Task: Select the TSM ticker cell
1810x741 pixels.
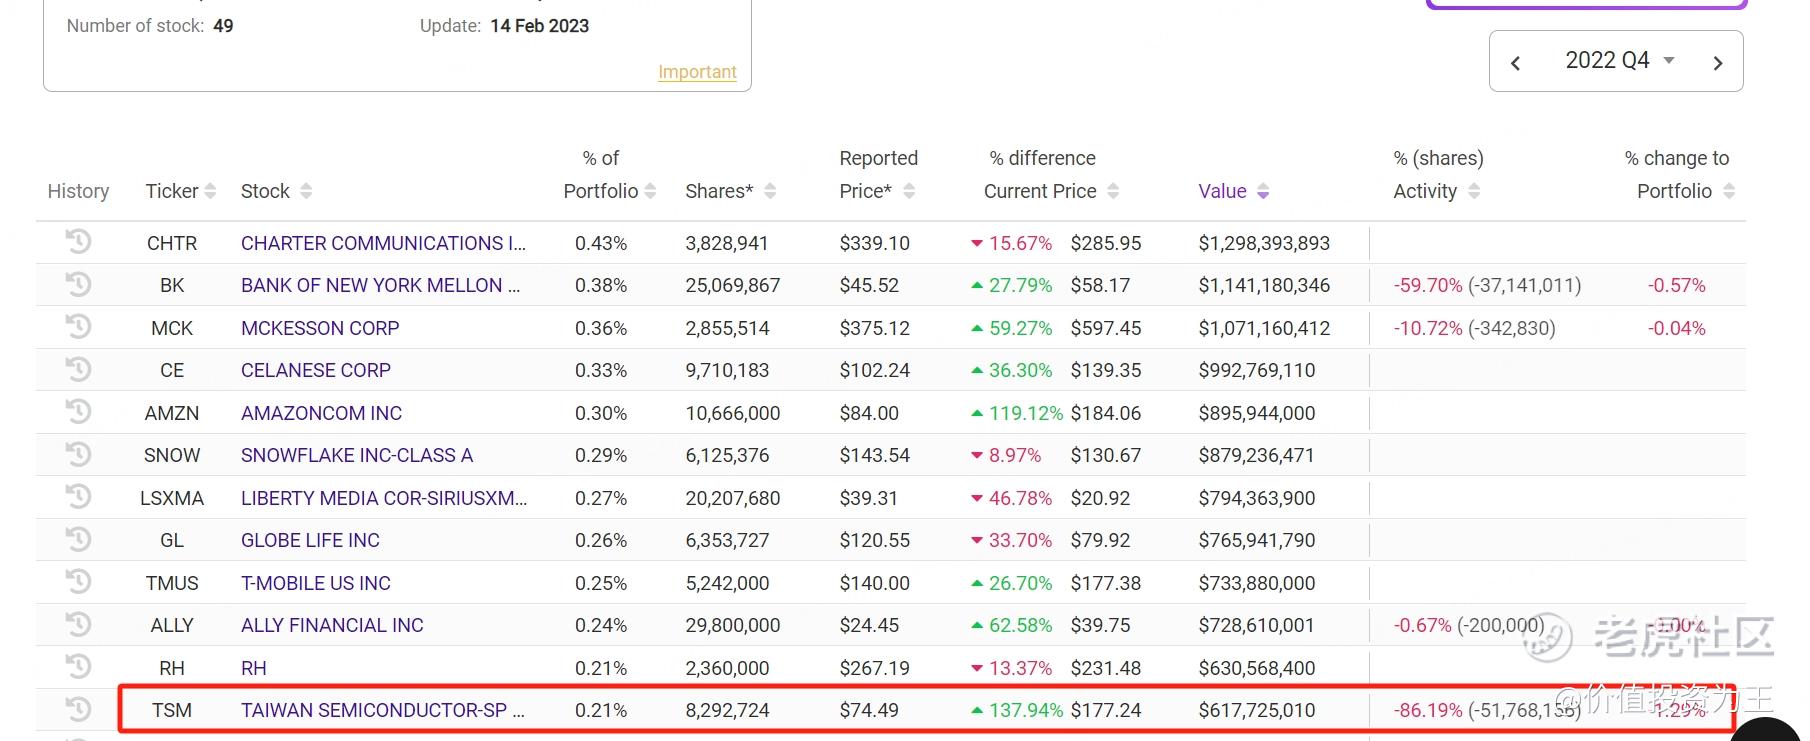Action: click(172, 710)
